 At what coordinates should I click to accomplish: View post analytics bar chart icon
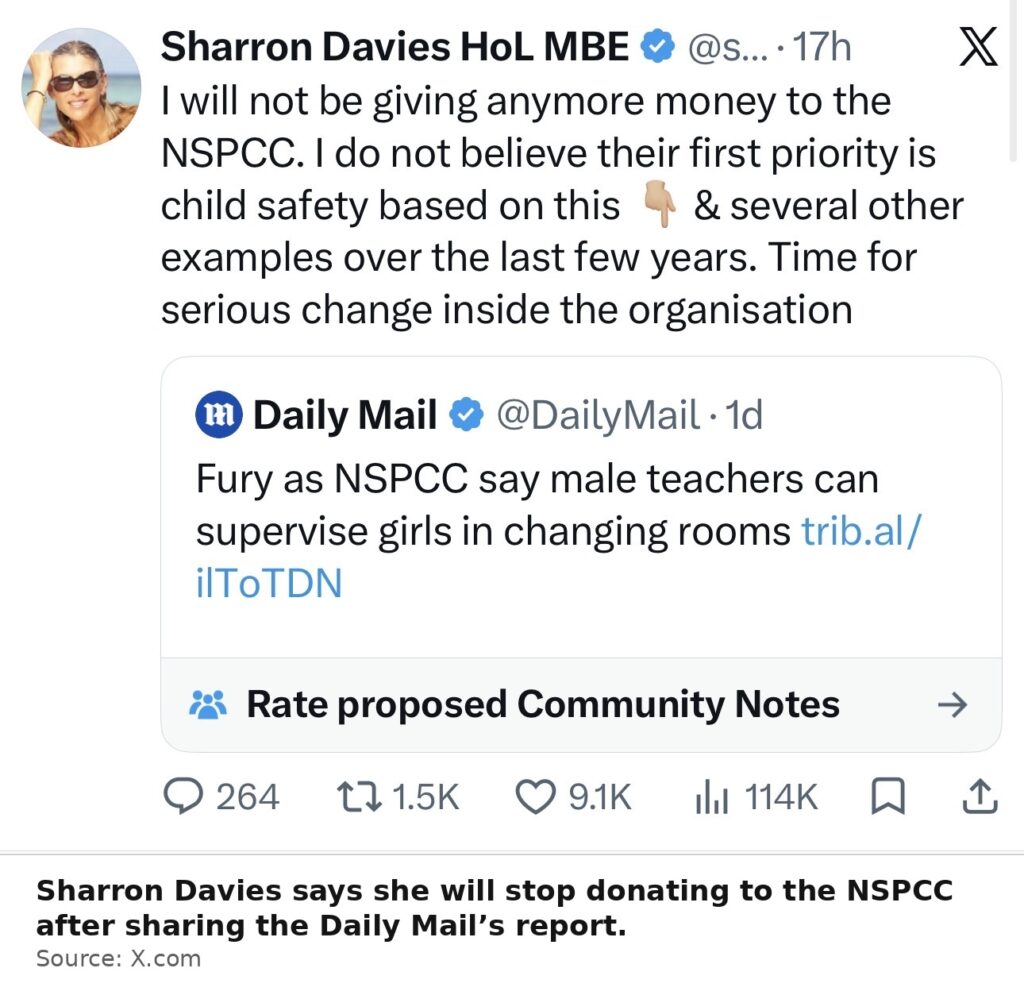712,797
